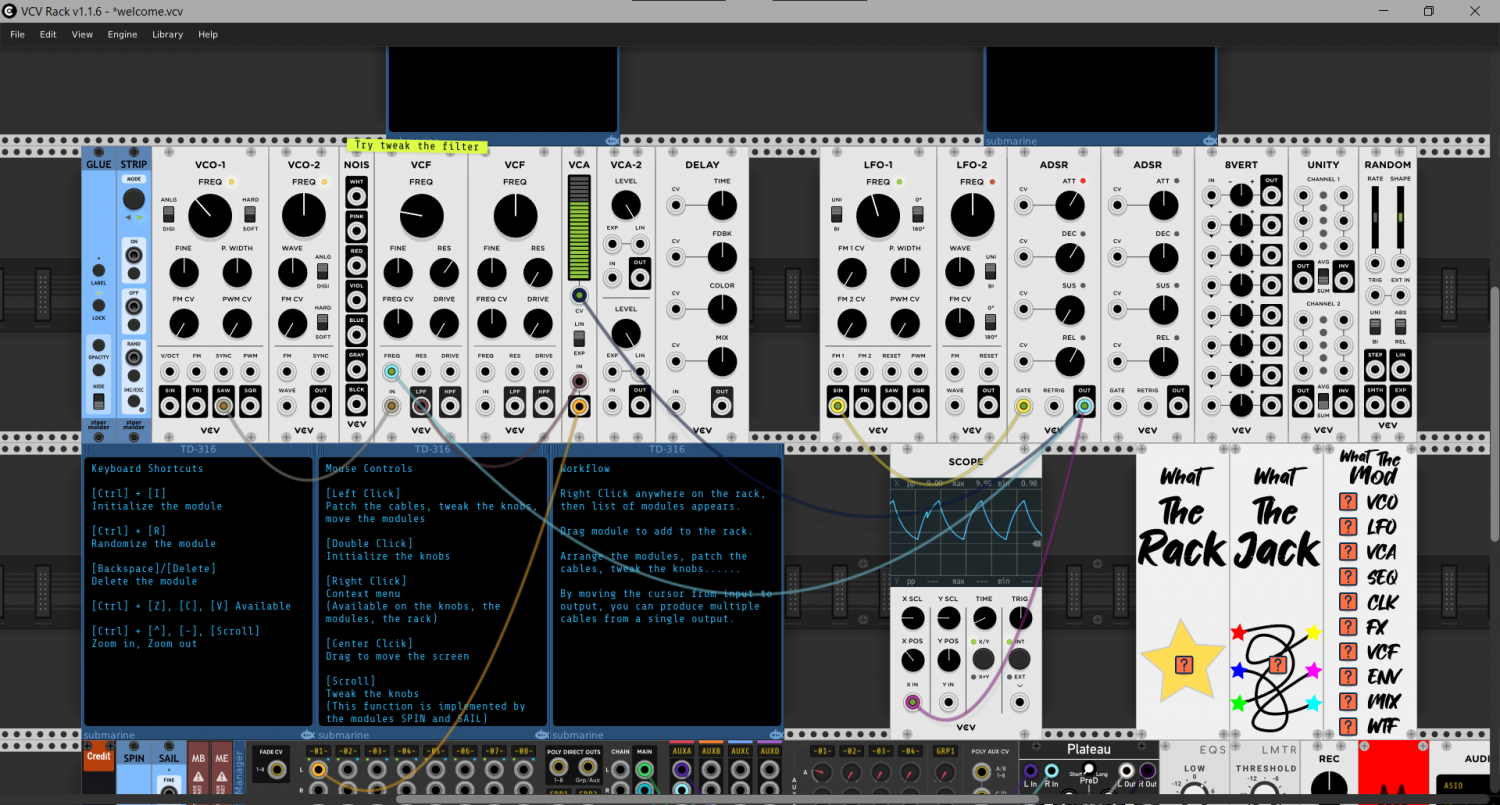1500x805 pixels.
Task: Open the Help menu
Action: click(x=208, y=34)
